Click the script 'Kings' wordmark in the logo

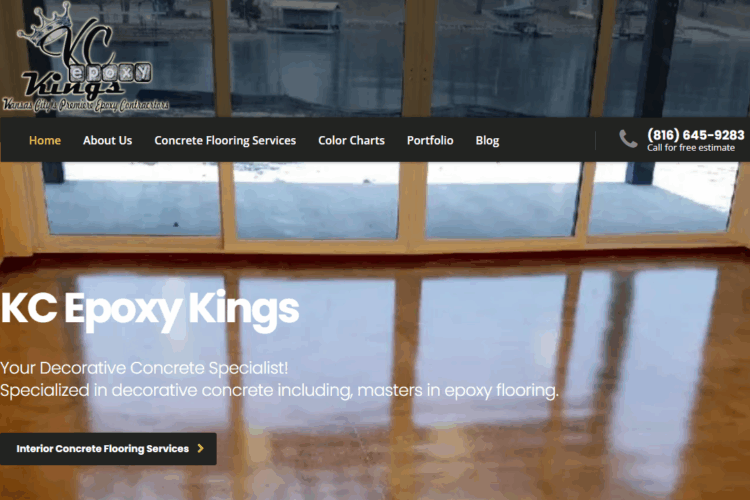point(72,85)
